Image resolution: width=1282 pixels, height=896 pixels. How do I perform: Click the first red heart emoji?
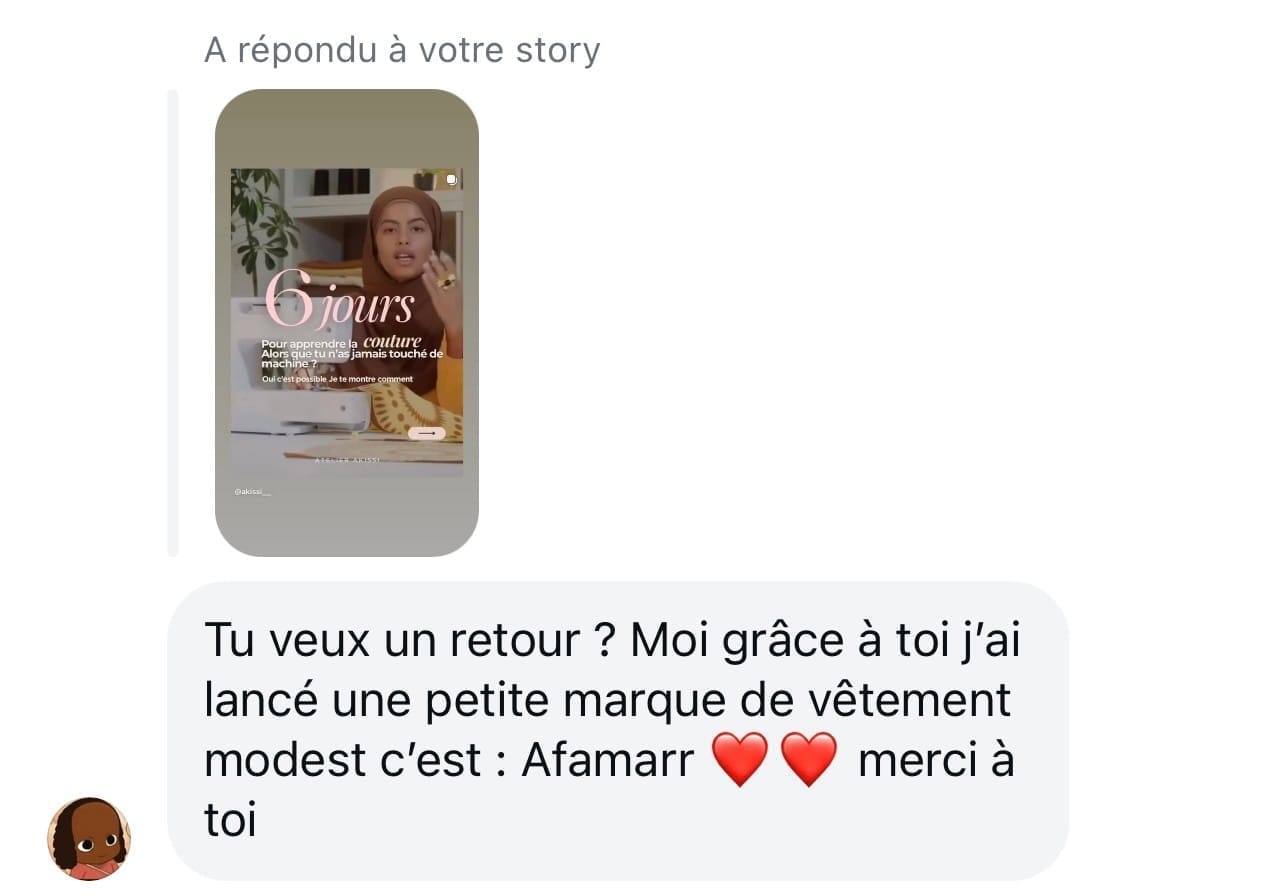tap(739, 759)
